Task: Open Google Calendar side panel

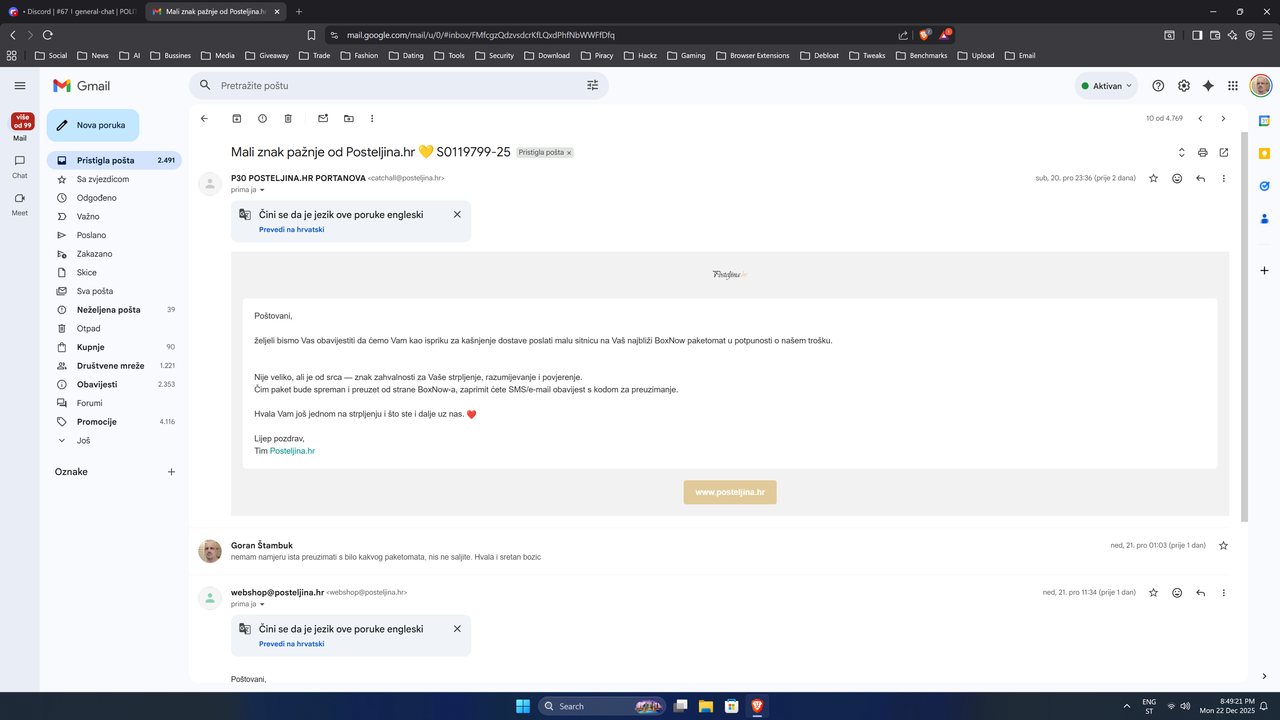Action: pos(1264,120)
